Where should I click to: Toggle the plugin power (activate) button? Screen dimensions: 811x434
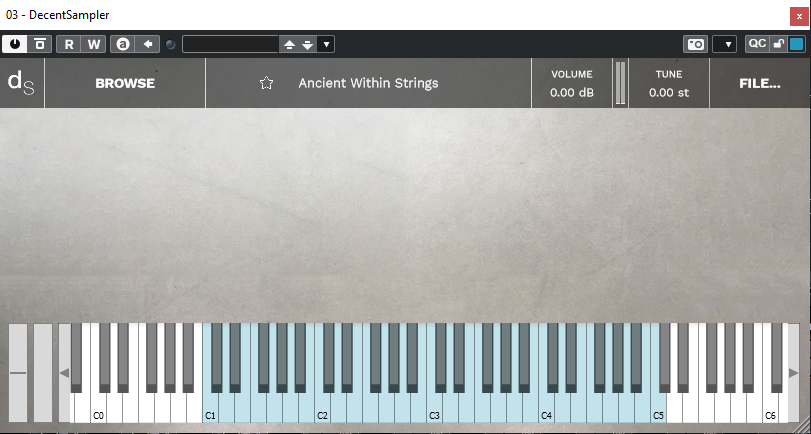(x=14, y=44)
